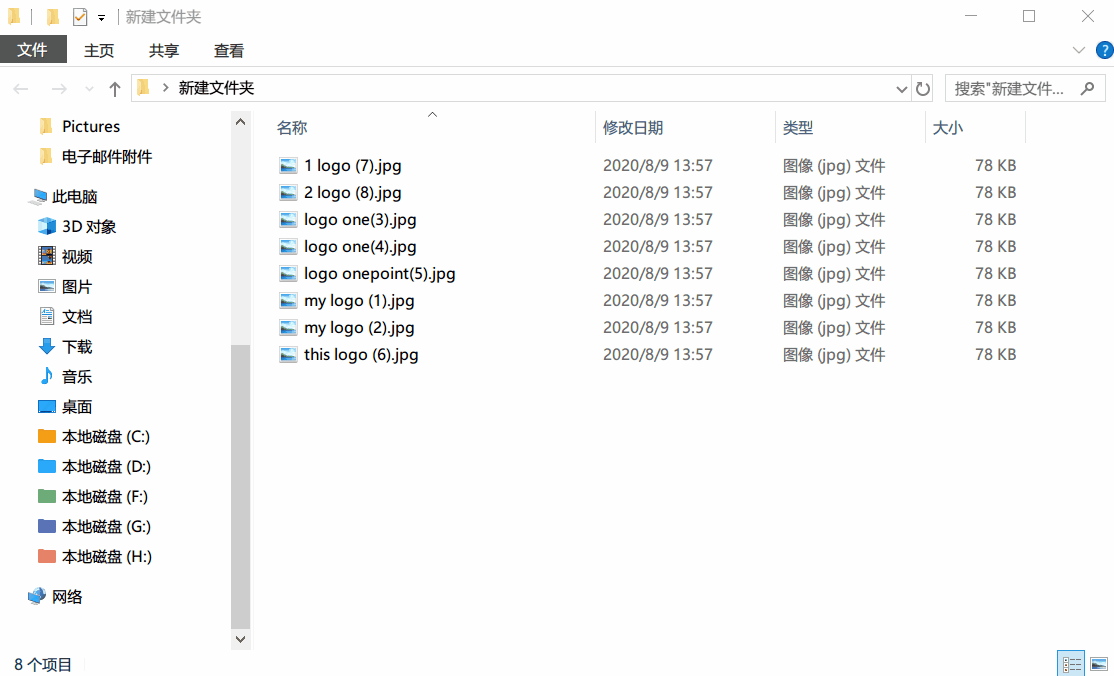This screenshot has height=676, width=1114.
Task: Open the Pictures folder in sidebar
Action: tap(90, 127)
